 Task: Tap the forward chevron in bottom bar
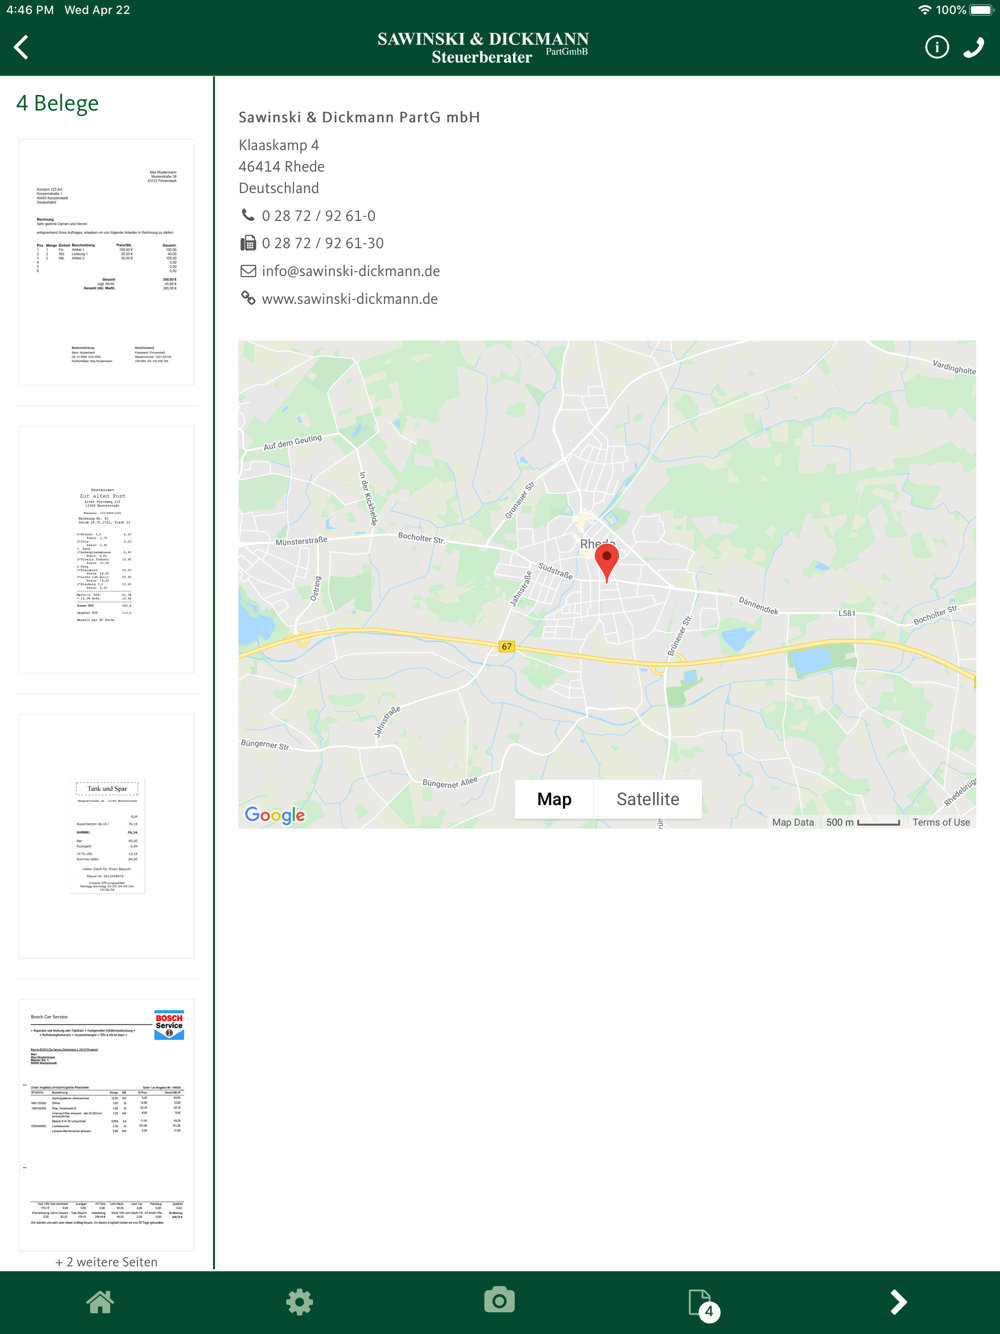point(898,1301)
